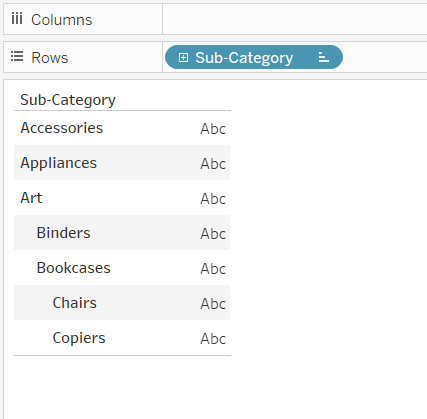Click the sort icon on Sub-Category pill
The width and height of the screenshot is (427, 419).
(x=324, y=57)
